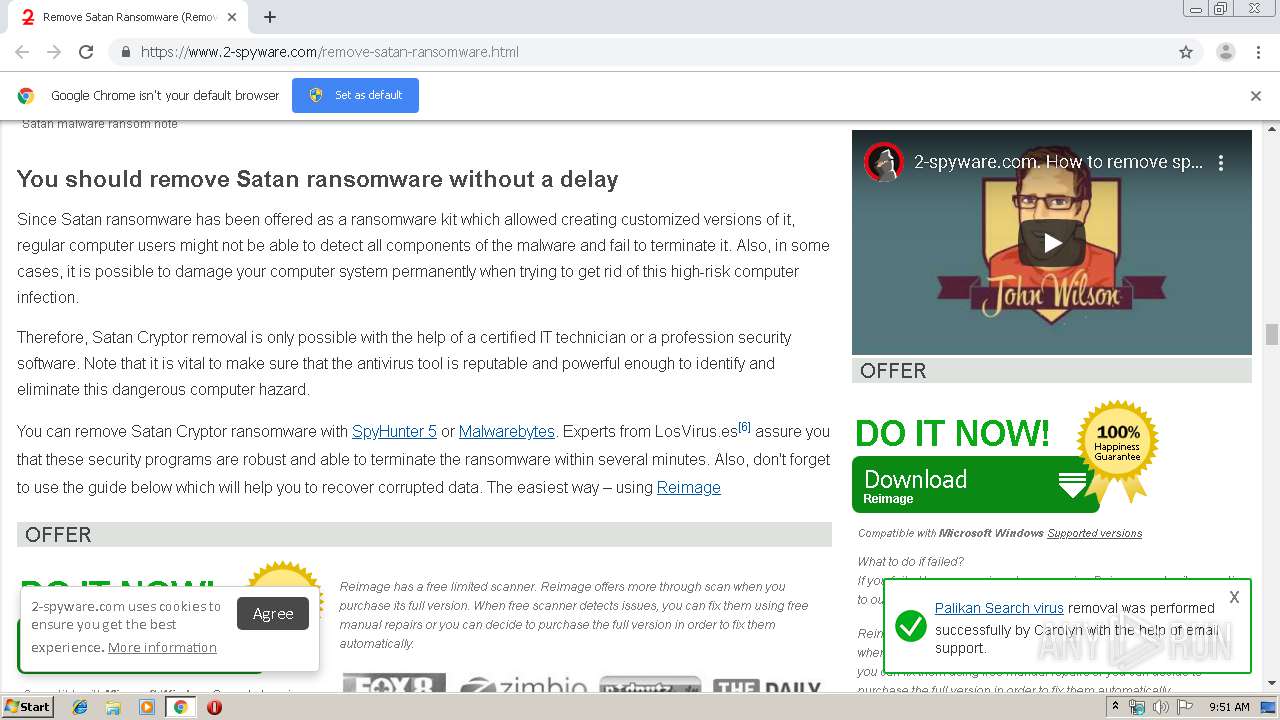Play the 2-spyware.com YouTube video
Image resolution: width=1280 pixels, height=720 pixels.
tap(1052, 242)
